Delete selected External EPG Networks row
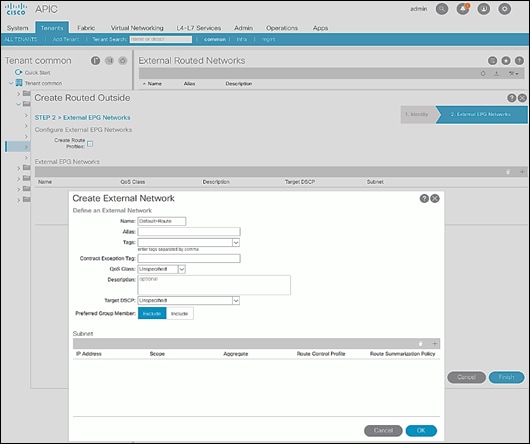The height and width of the screenshot is (444, 530). 508,172
